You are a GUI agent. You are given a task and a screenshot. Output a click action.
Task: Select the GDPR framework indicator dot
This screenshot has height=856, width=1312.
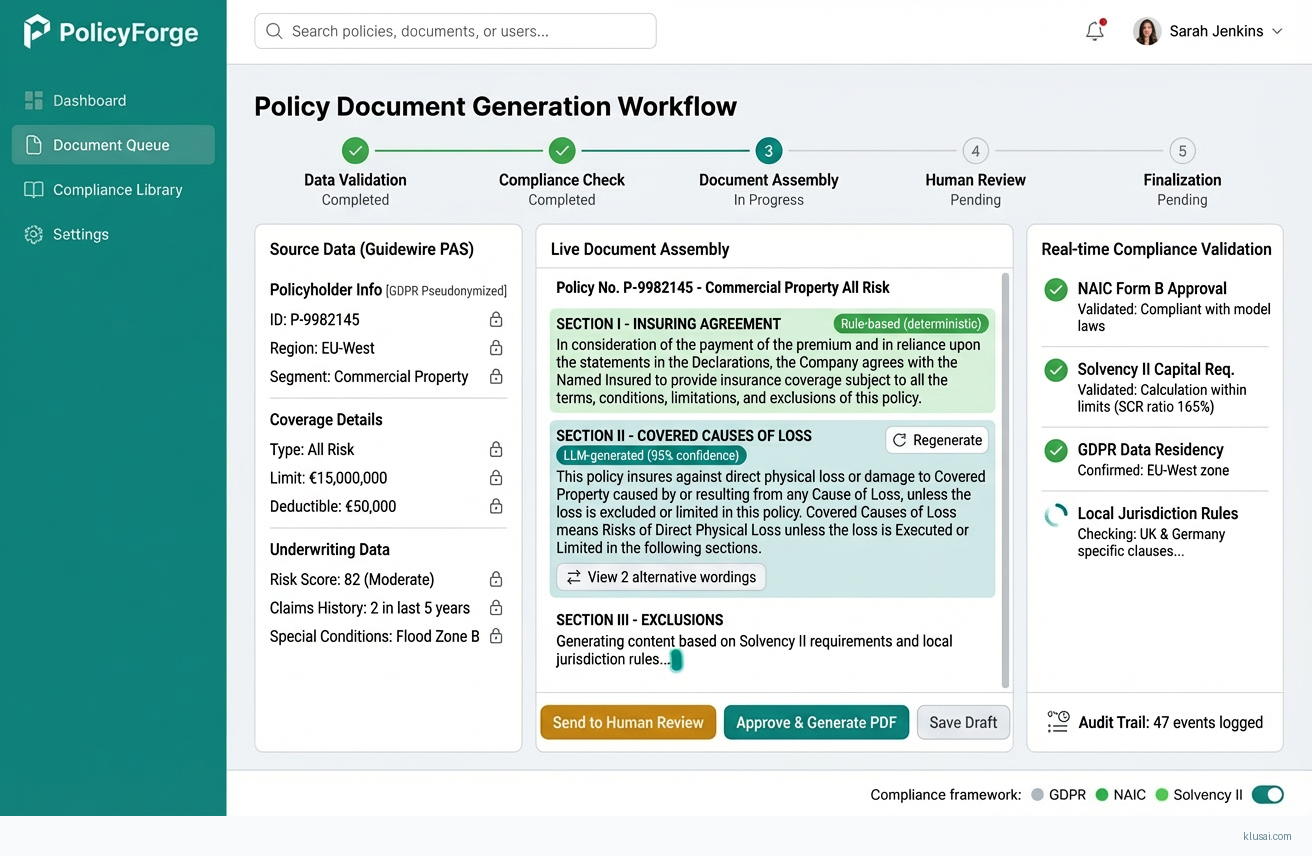click(1038, 795)
